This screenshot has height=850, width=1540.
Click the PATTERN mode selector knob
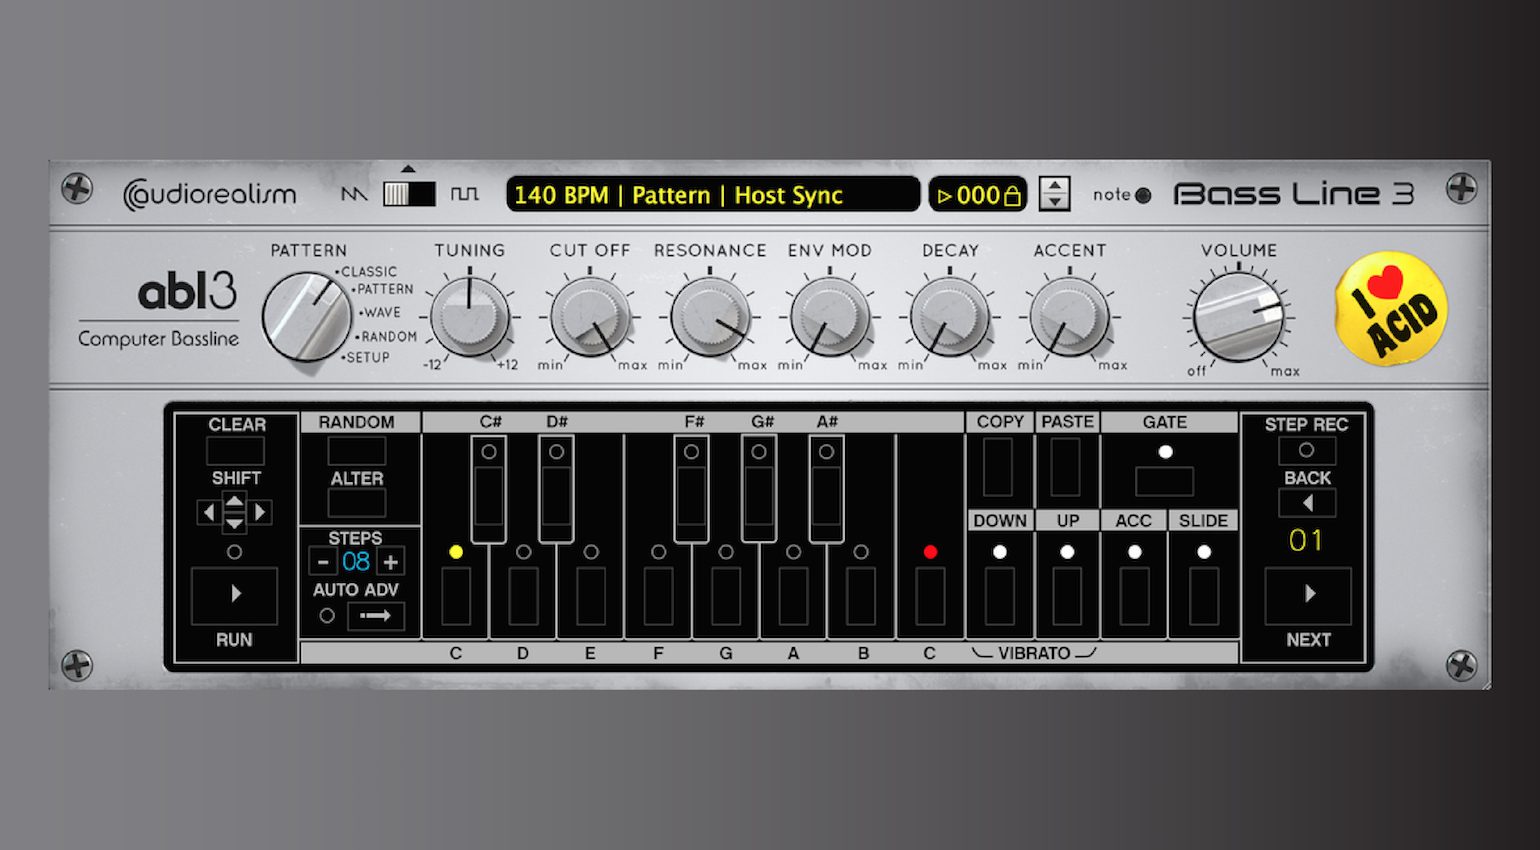(306, 317)
